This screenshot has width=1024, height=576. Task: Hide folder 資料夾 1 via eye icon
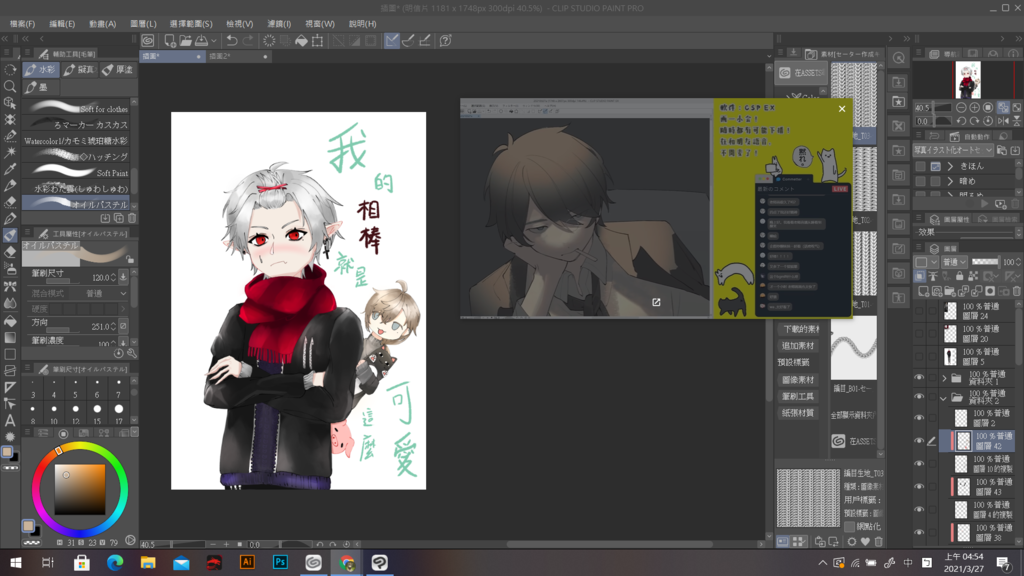click(920, 378)
